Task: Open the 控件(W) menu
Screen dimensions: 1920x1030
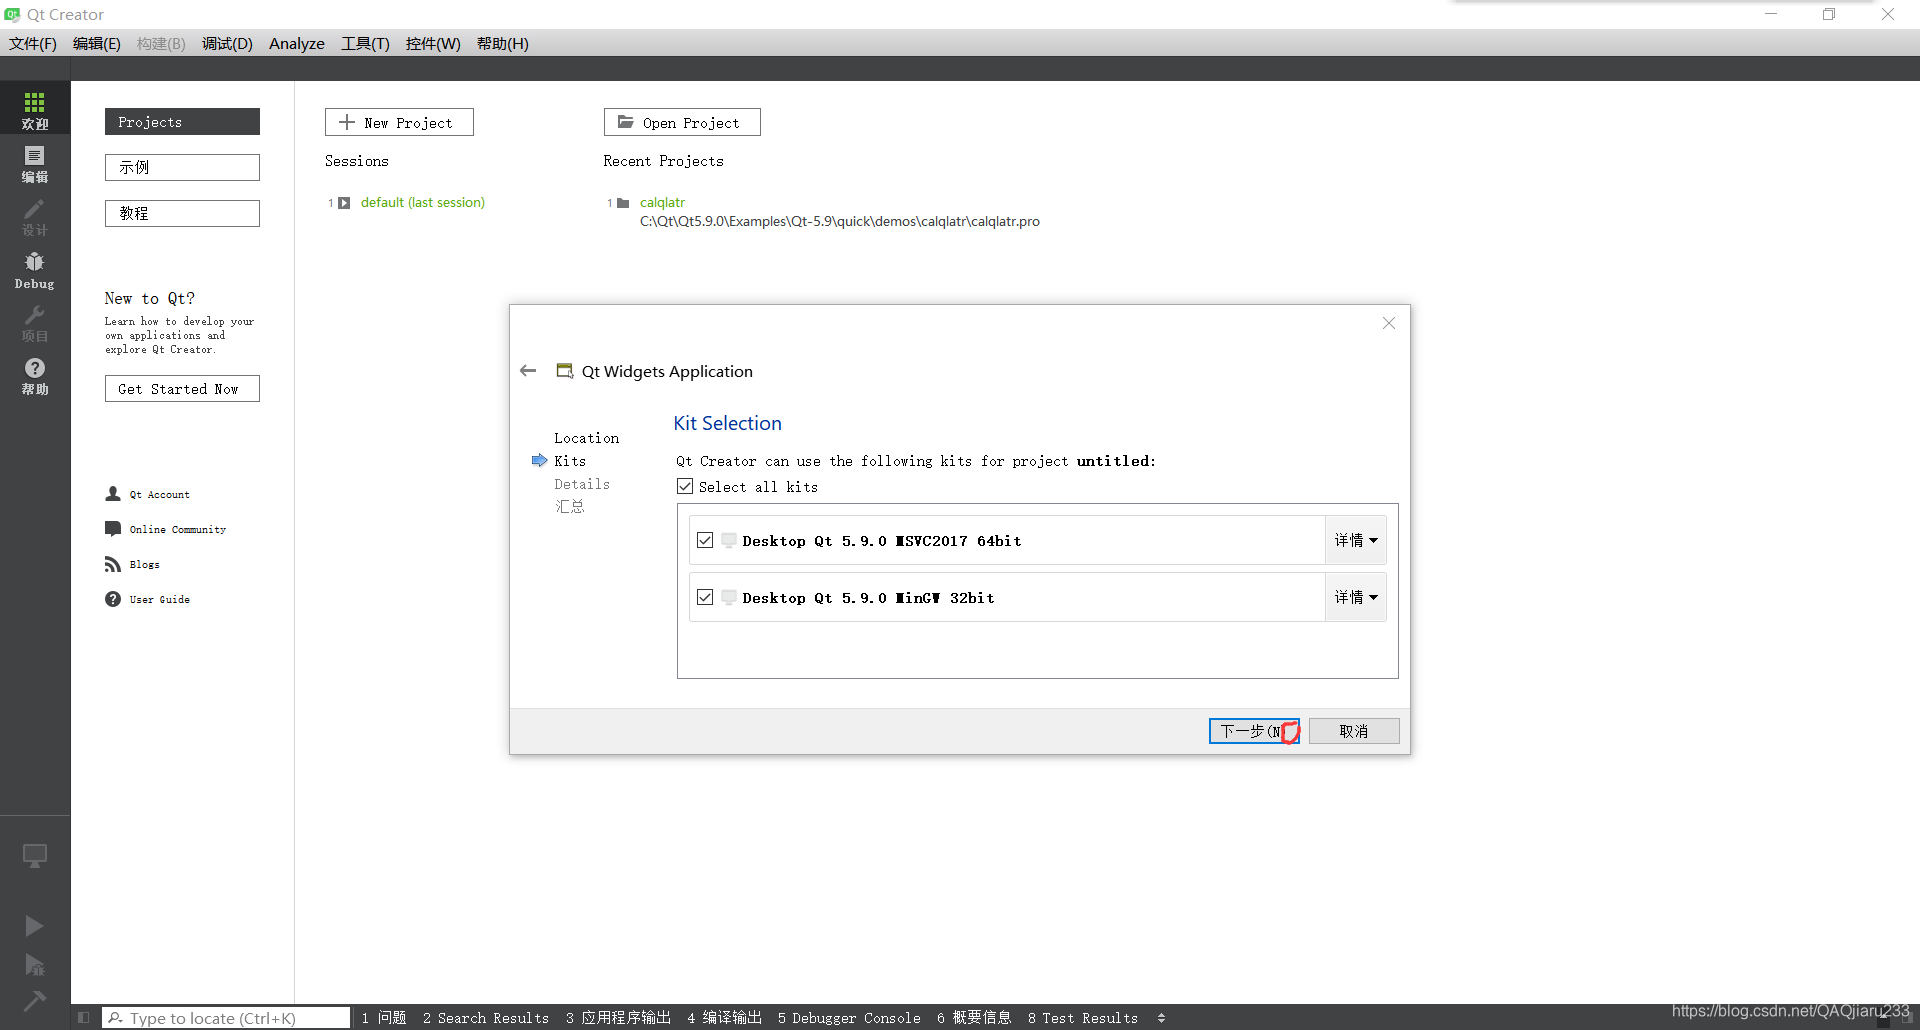Action: (433, 44)
